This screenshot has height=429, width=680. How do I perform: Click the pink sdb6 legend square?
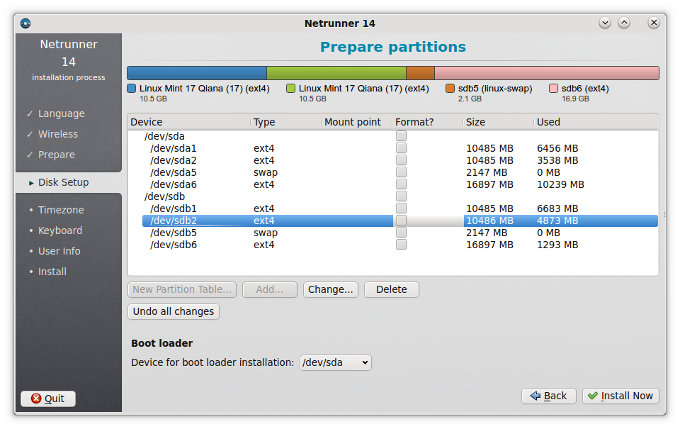[x=554, y=88]
